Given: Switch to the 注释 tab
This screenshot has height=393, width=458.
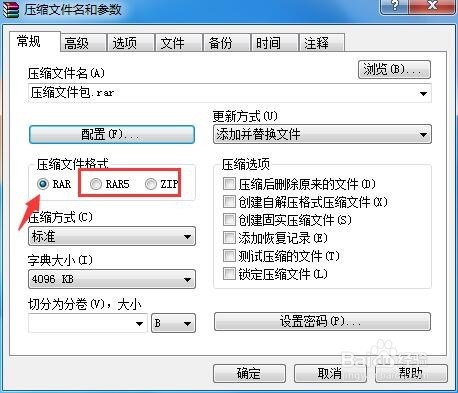Looking at the screenshot, I should (x=322, y=43).
